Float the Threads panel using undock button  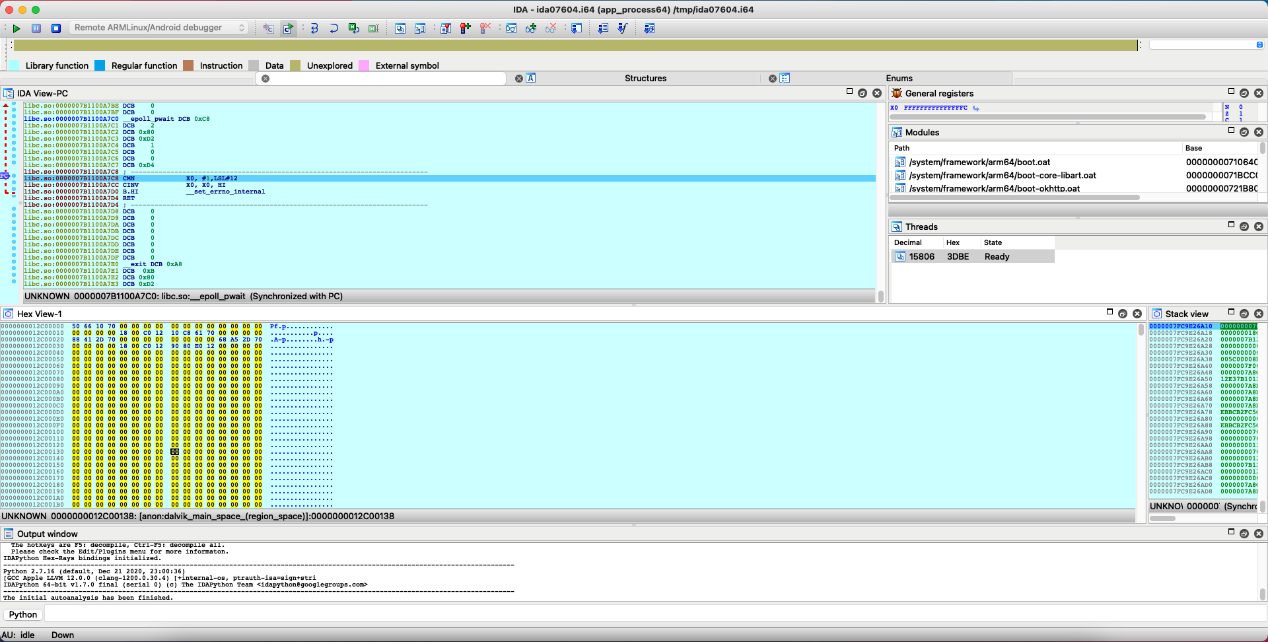(x=1245, y=227)
